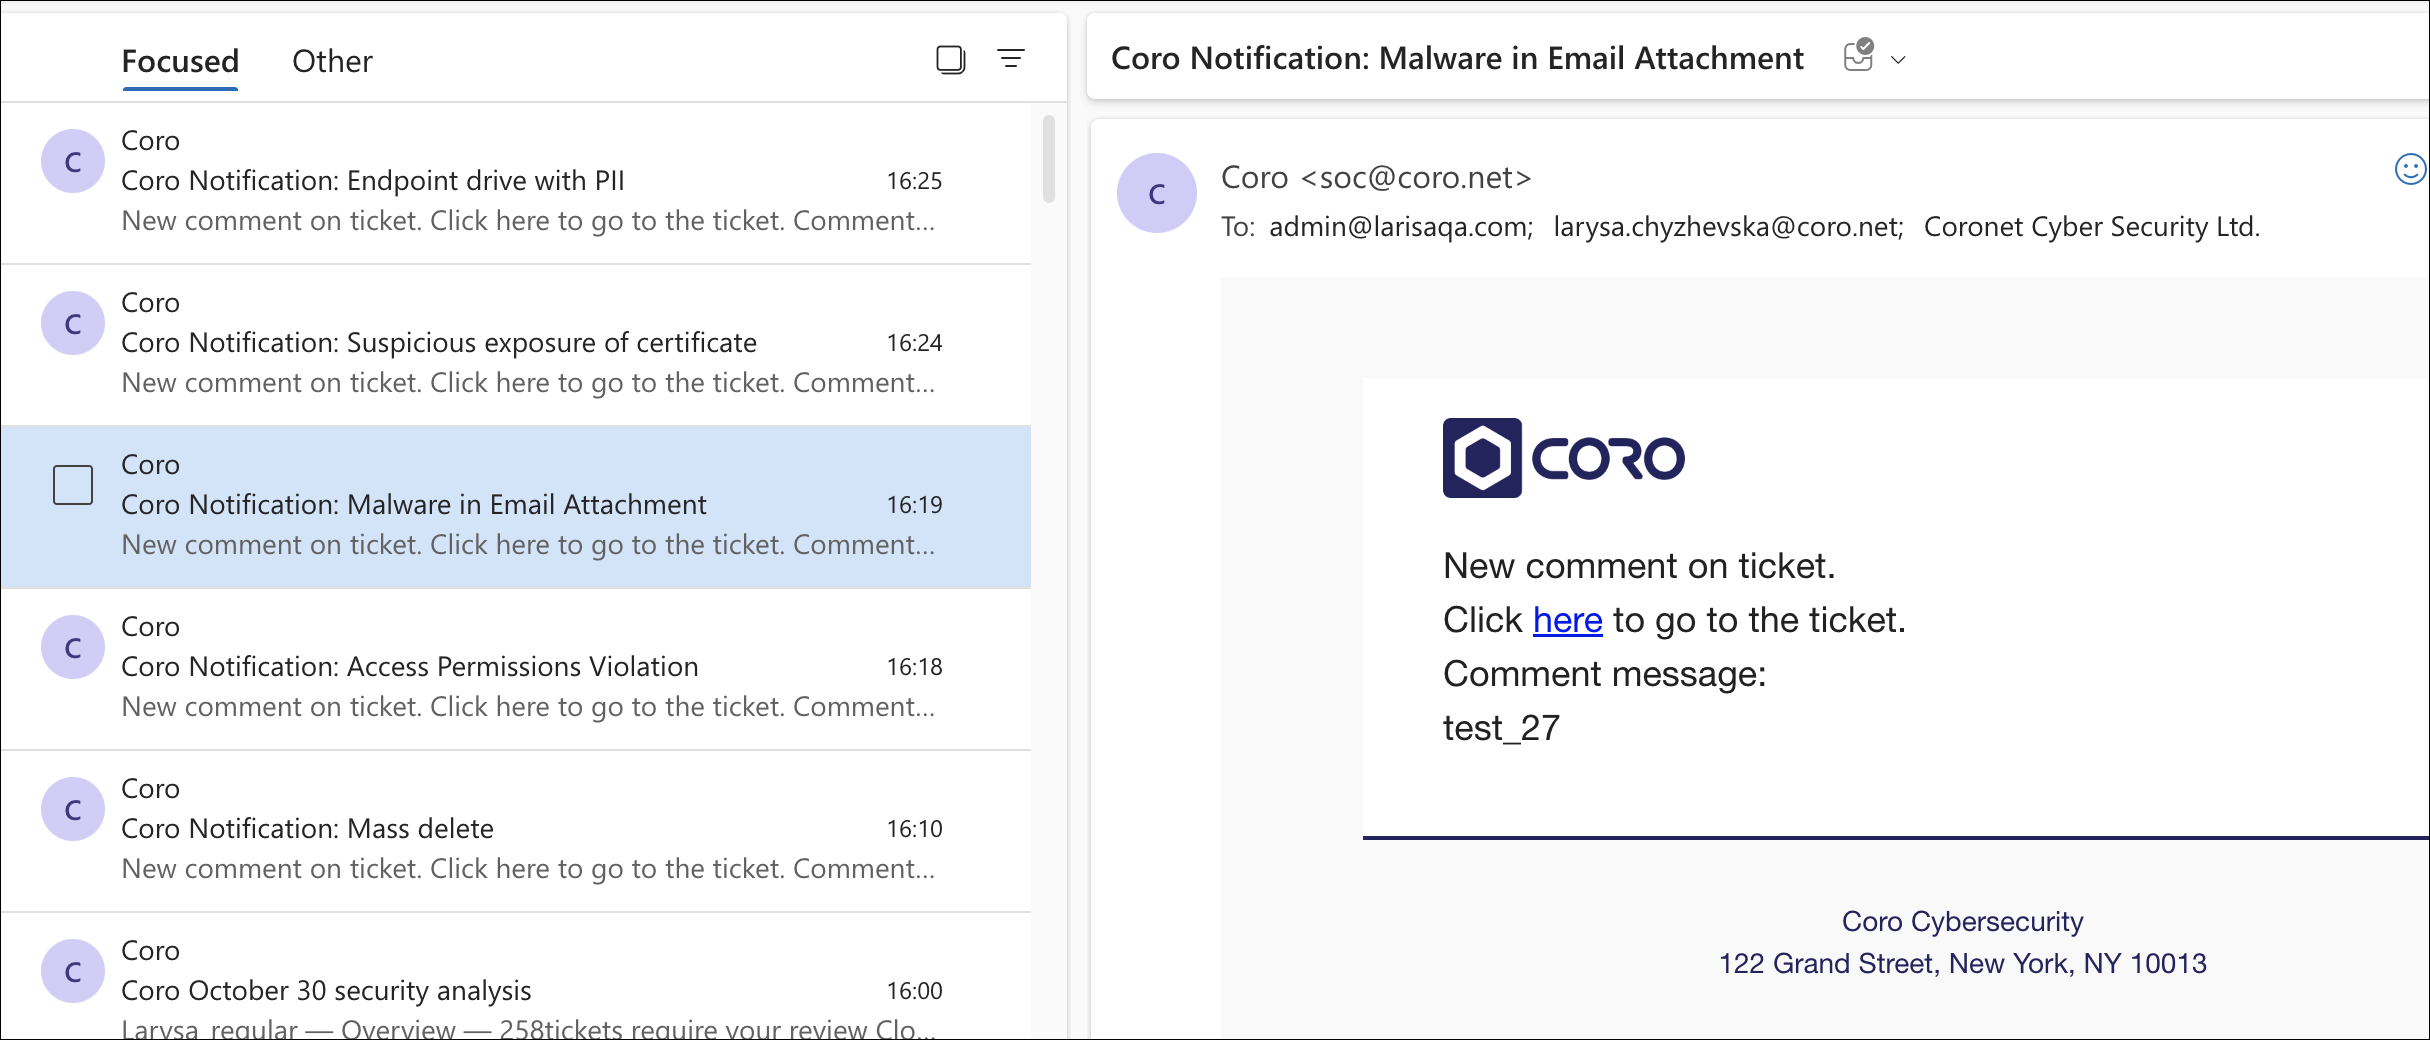Click avatar of Access Permissions Violation email

[x=73, y=647]
